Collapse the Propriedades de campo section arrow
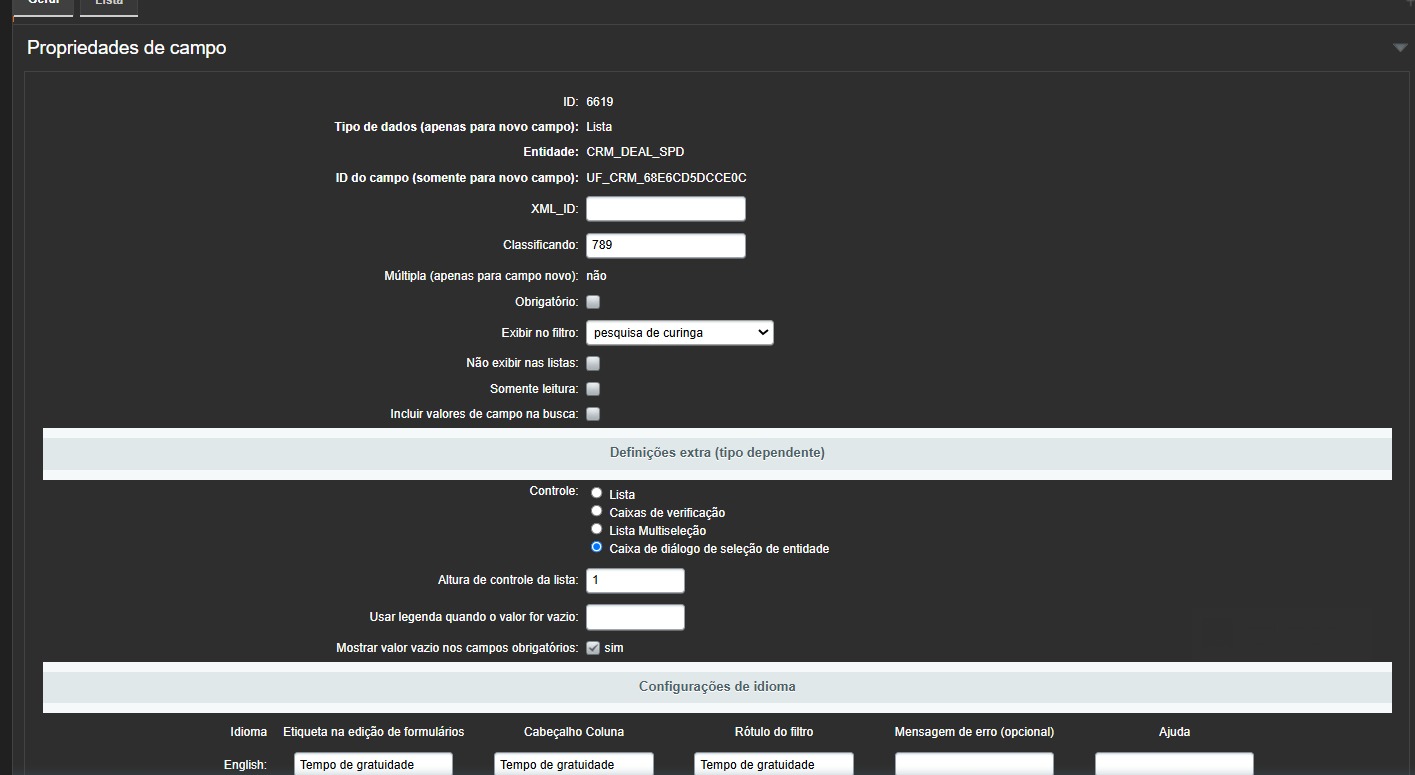The width and height of the screenshot is (1415, 775). 1399,48
